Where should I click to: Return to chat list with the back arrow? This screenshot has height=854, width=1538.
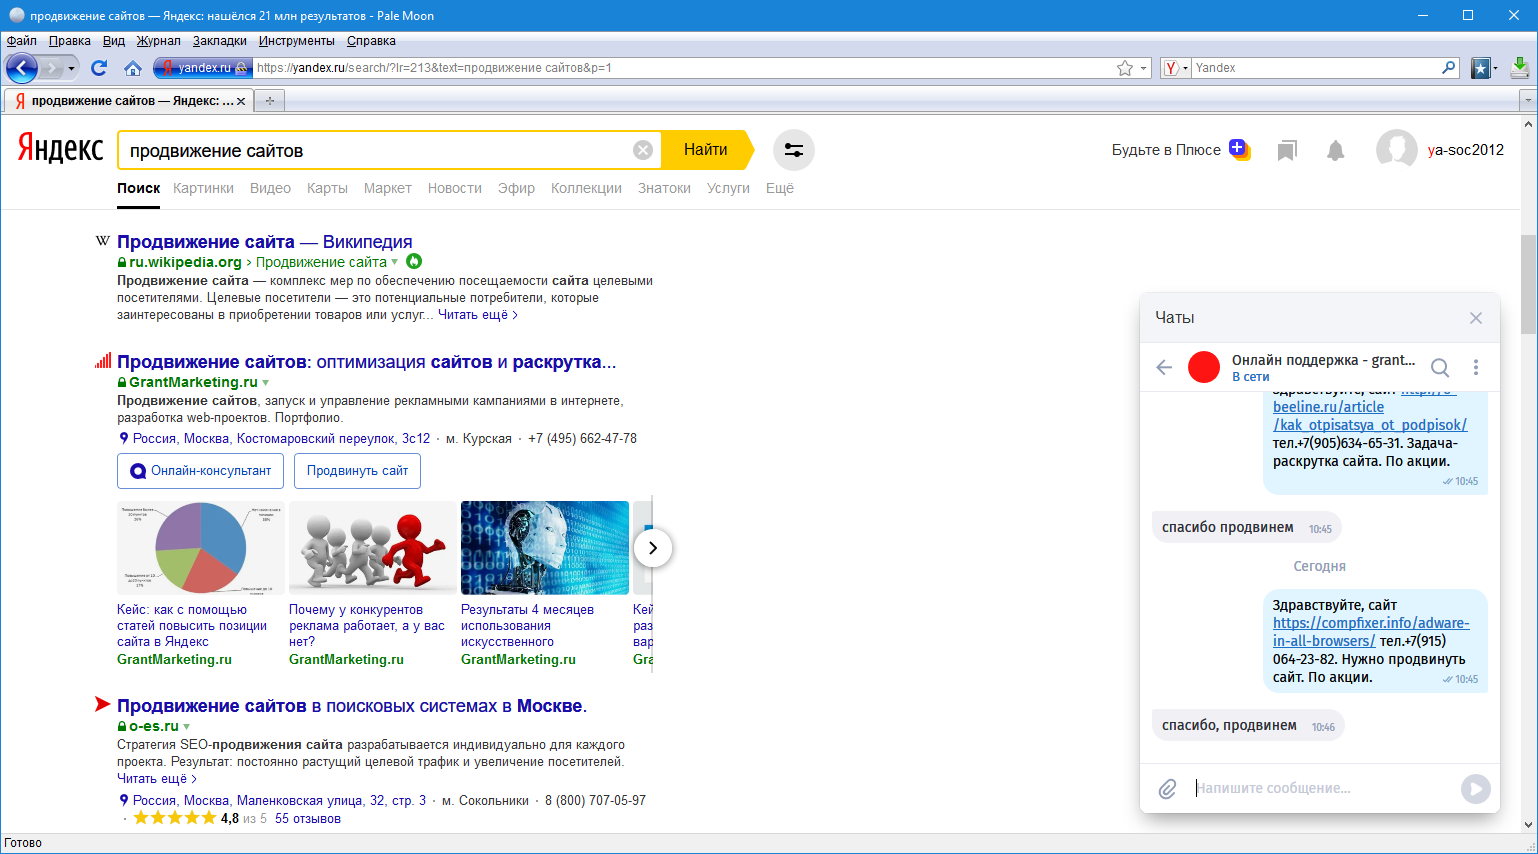point(1164,367)
